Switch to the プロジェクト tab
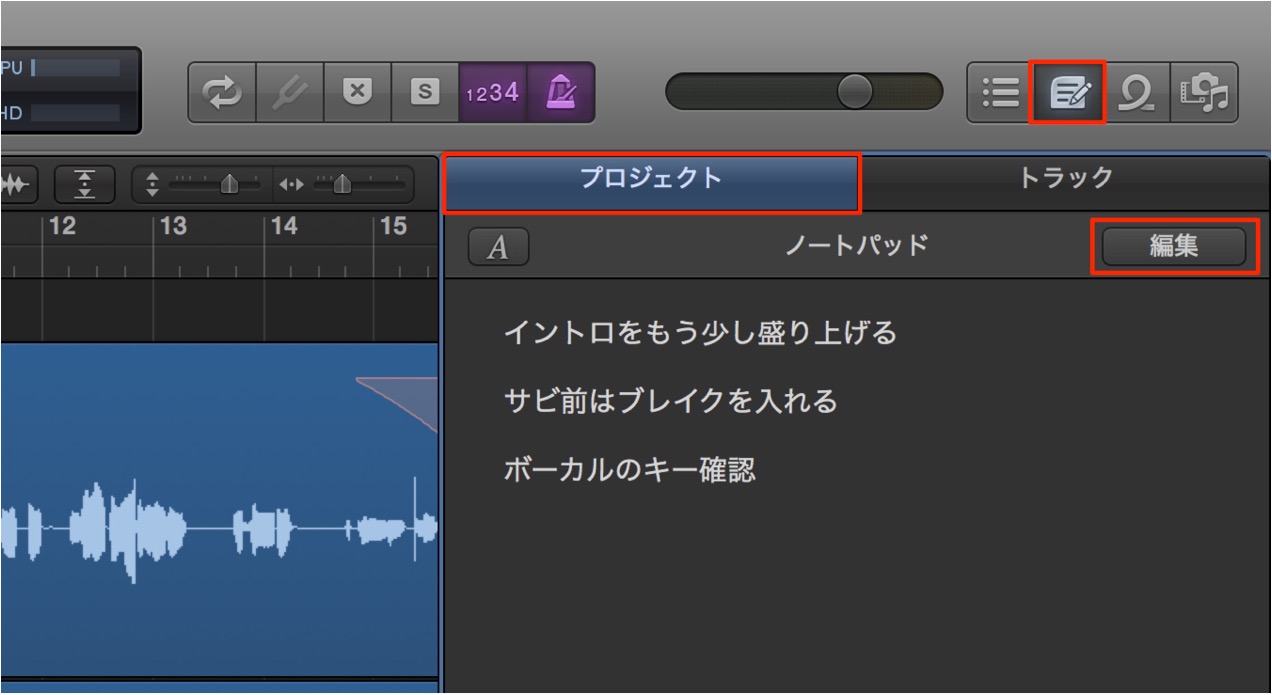The height and width of the screenshot is (695, 1272). [651, 184]
